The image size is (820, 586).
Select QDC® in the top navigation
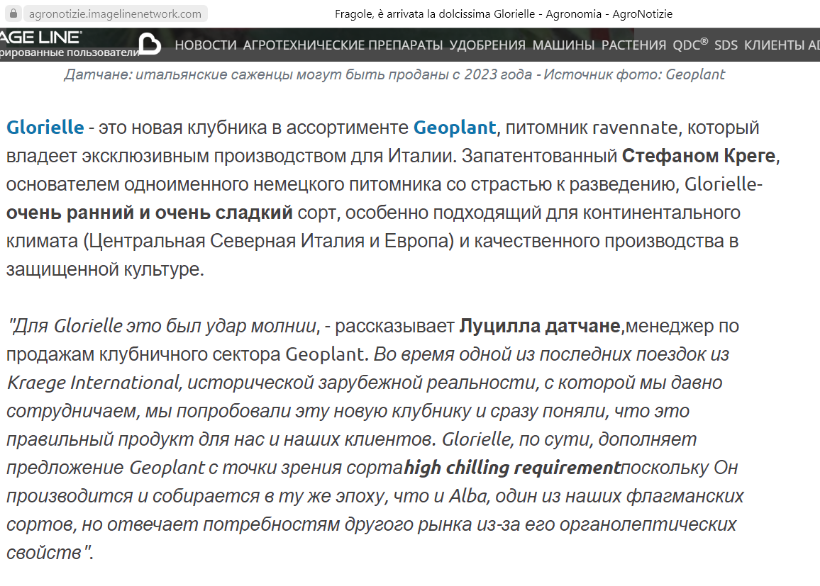point(690,45)
